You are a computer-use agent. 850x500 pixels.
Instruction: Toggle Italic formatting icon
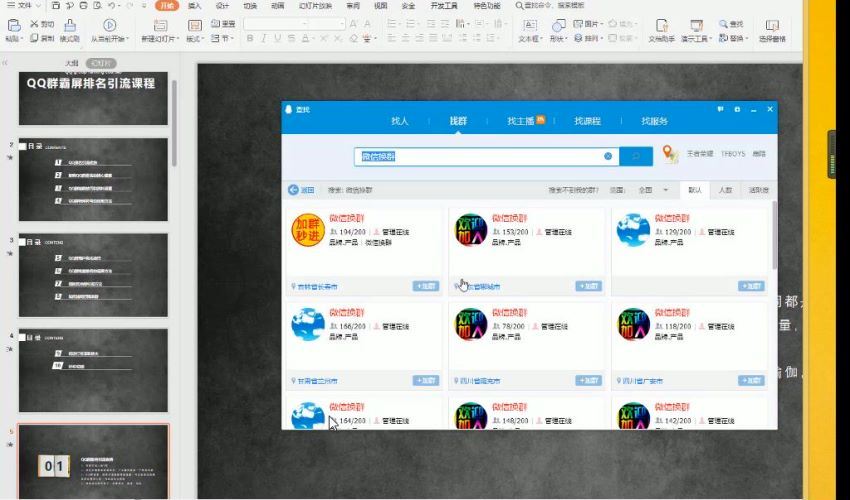264,39
